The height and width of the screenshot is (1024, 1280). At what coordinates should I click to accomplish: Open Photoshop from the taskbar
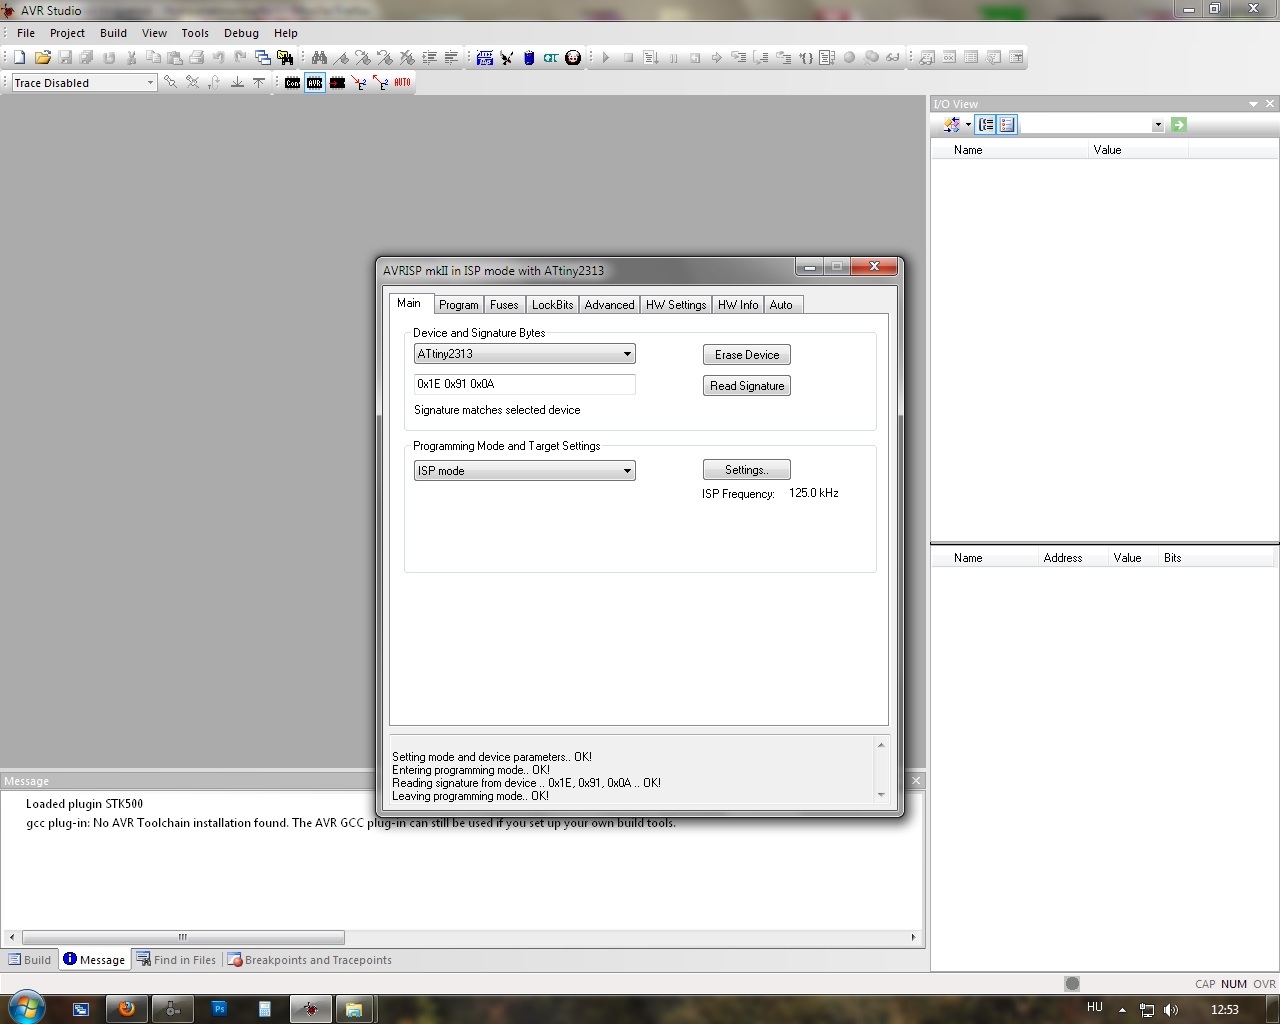click(219, 1009)
